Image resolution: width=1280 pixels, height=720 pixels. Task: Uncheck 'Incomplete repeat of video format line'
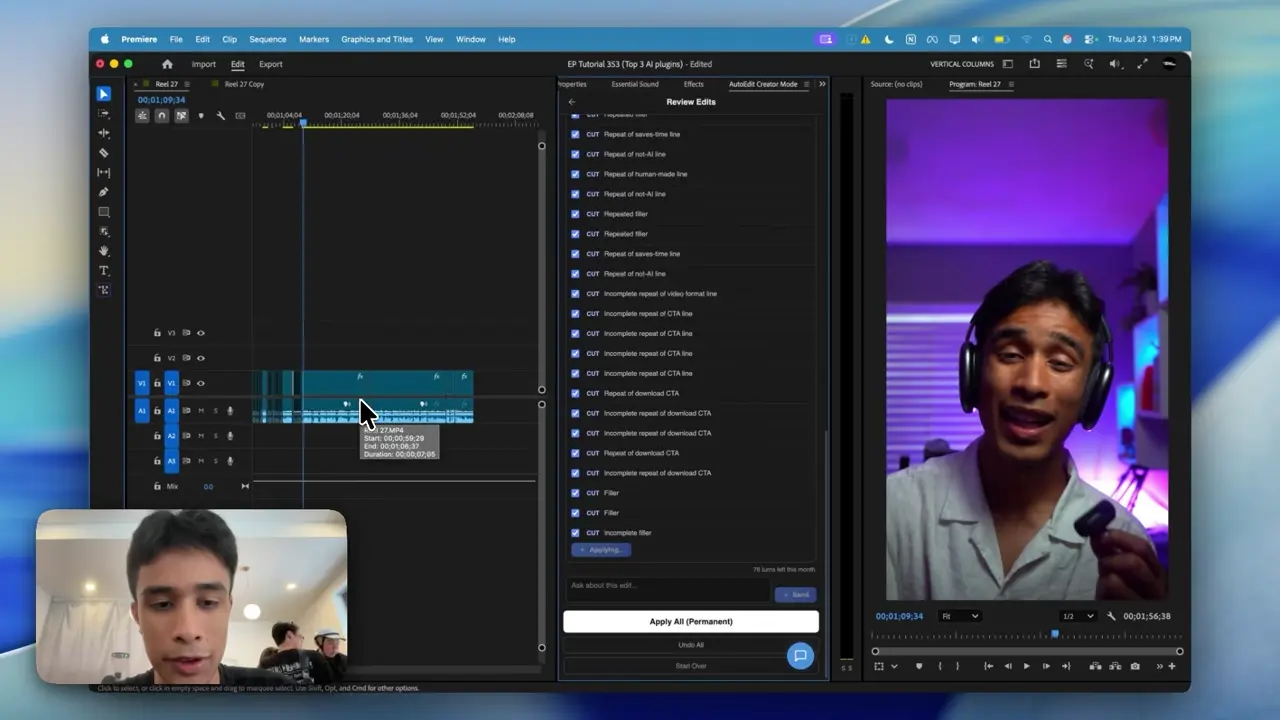(575, 294)
